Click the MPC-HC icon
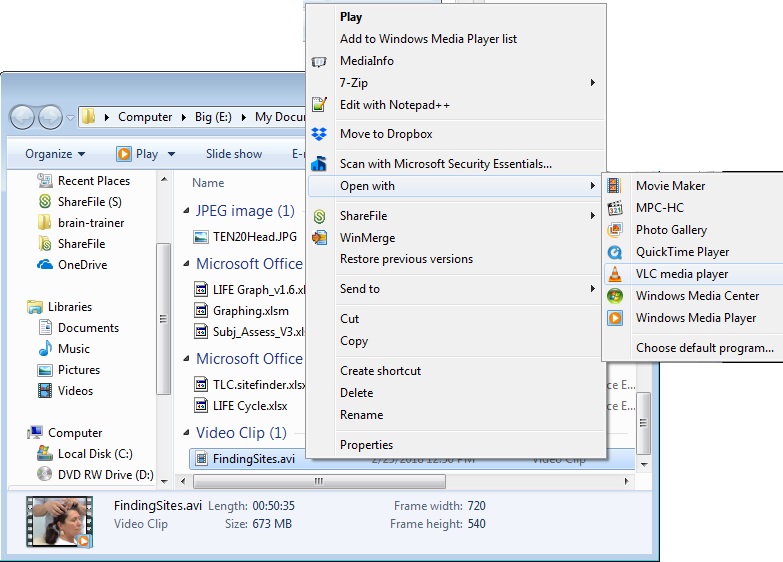The image size is (783, 562). click(x=615, y=208)
